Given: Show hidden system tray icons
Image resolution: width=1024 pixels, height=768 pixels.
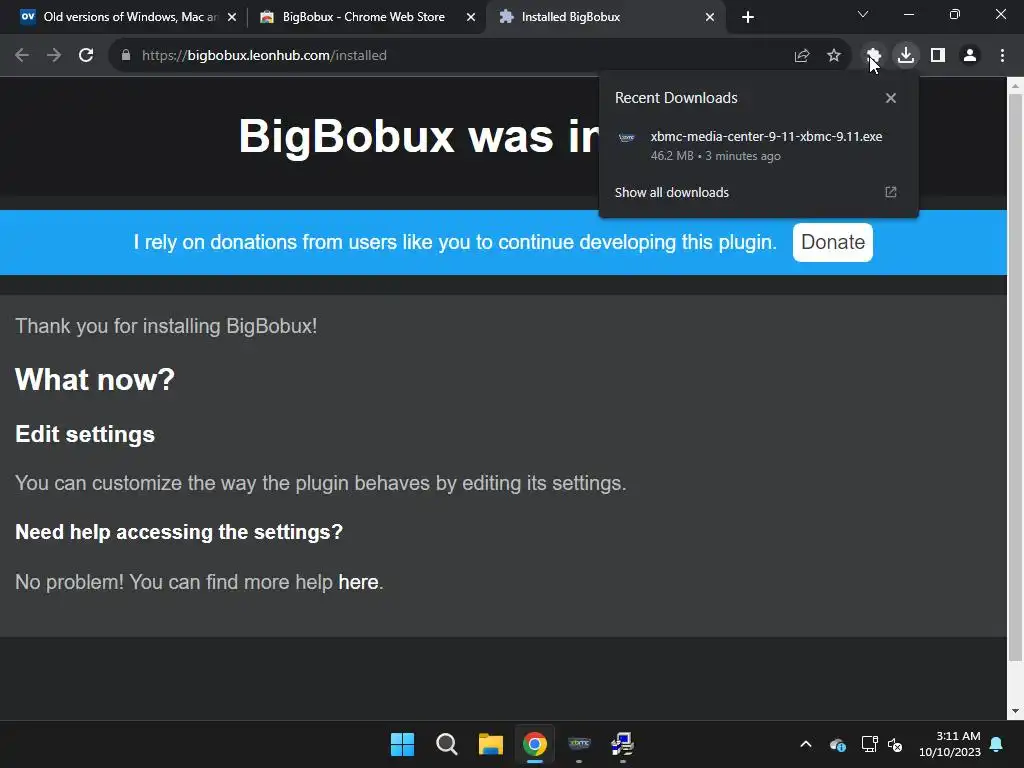Looking at the screenshot, I should coord(806,744).
